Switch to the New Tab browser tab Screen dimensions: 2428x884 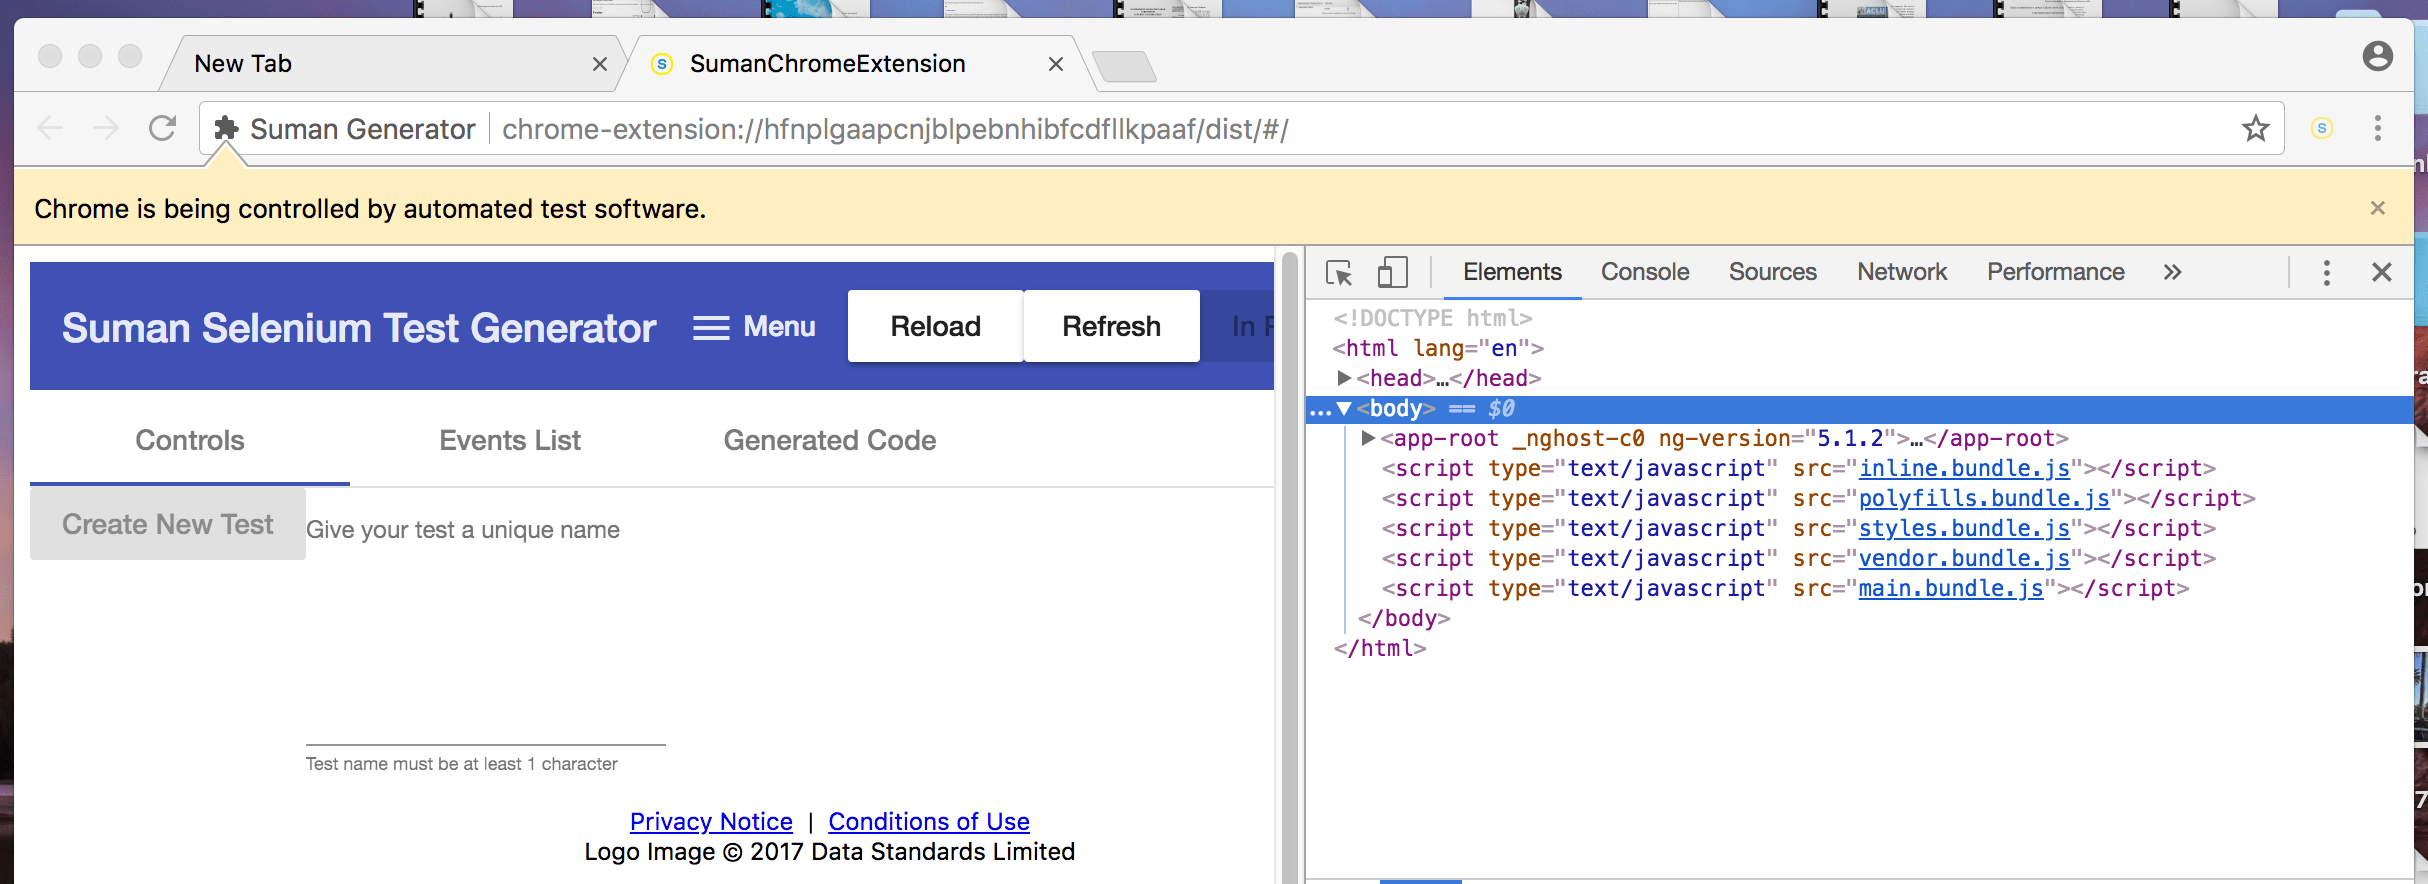(390, 64)
